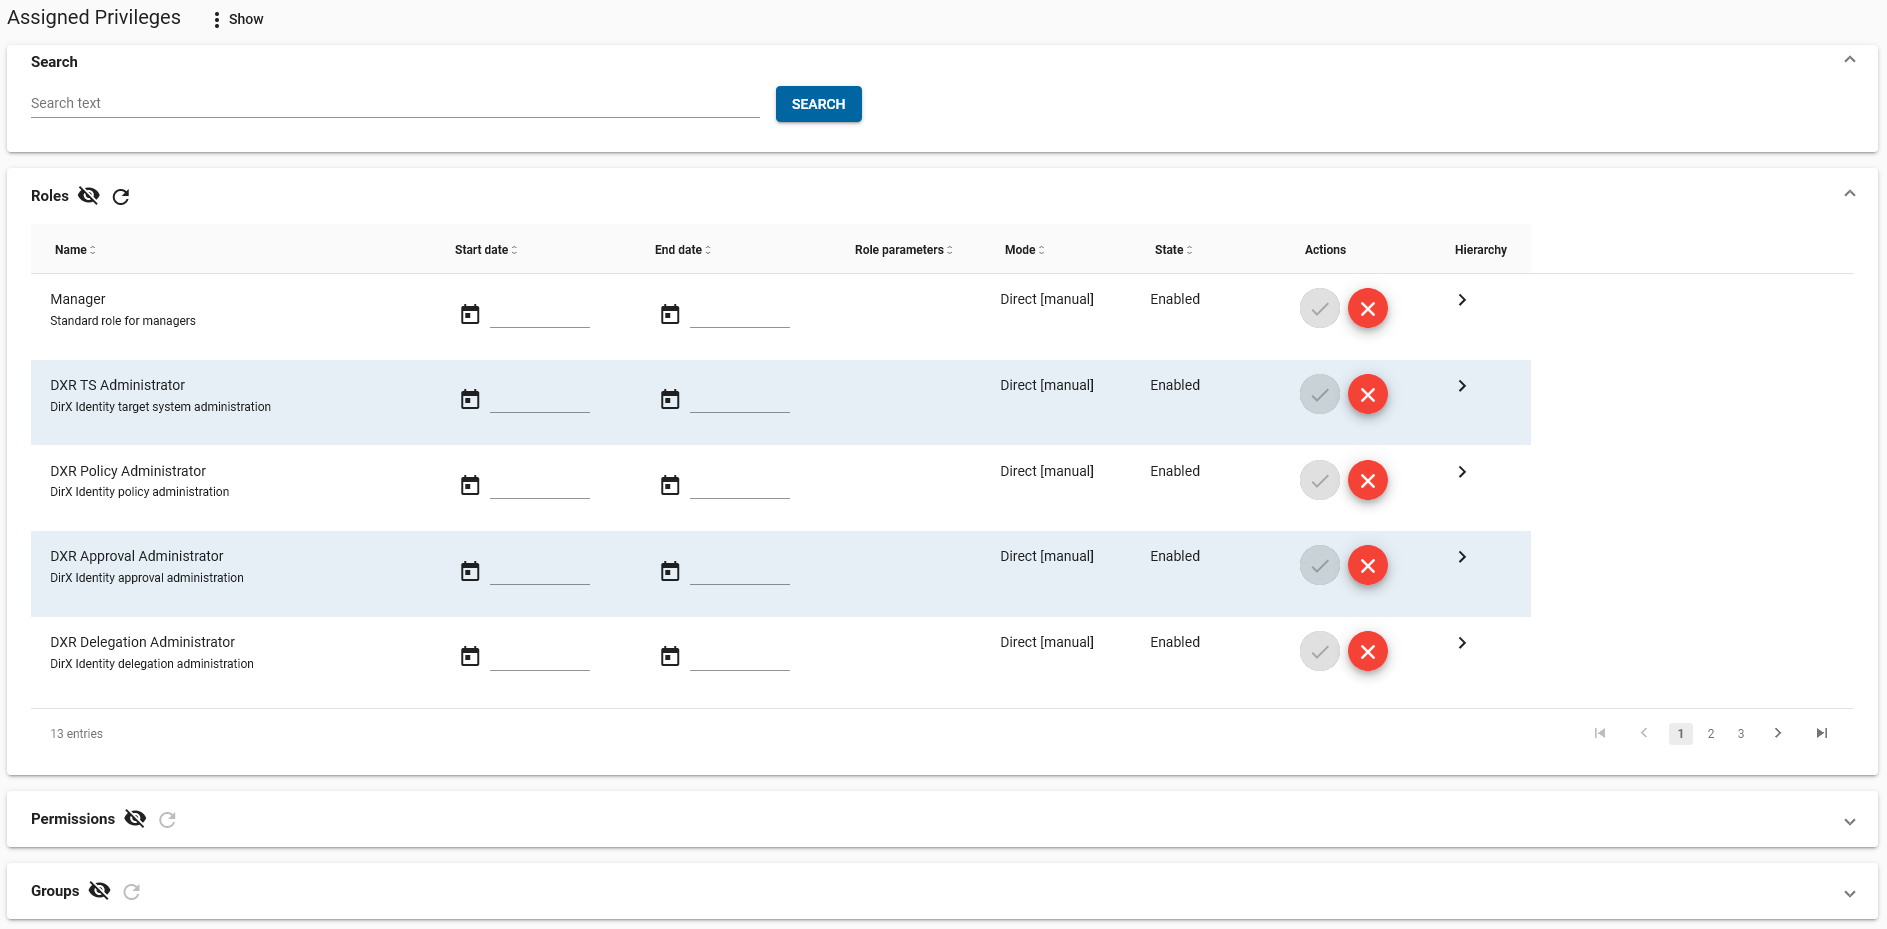Refresh the Roles list
1887x929 pixels.
click(121, 197)
